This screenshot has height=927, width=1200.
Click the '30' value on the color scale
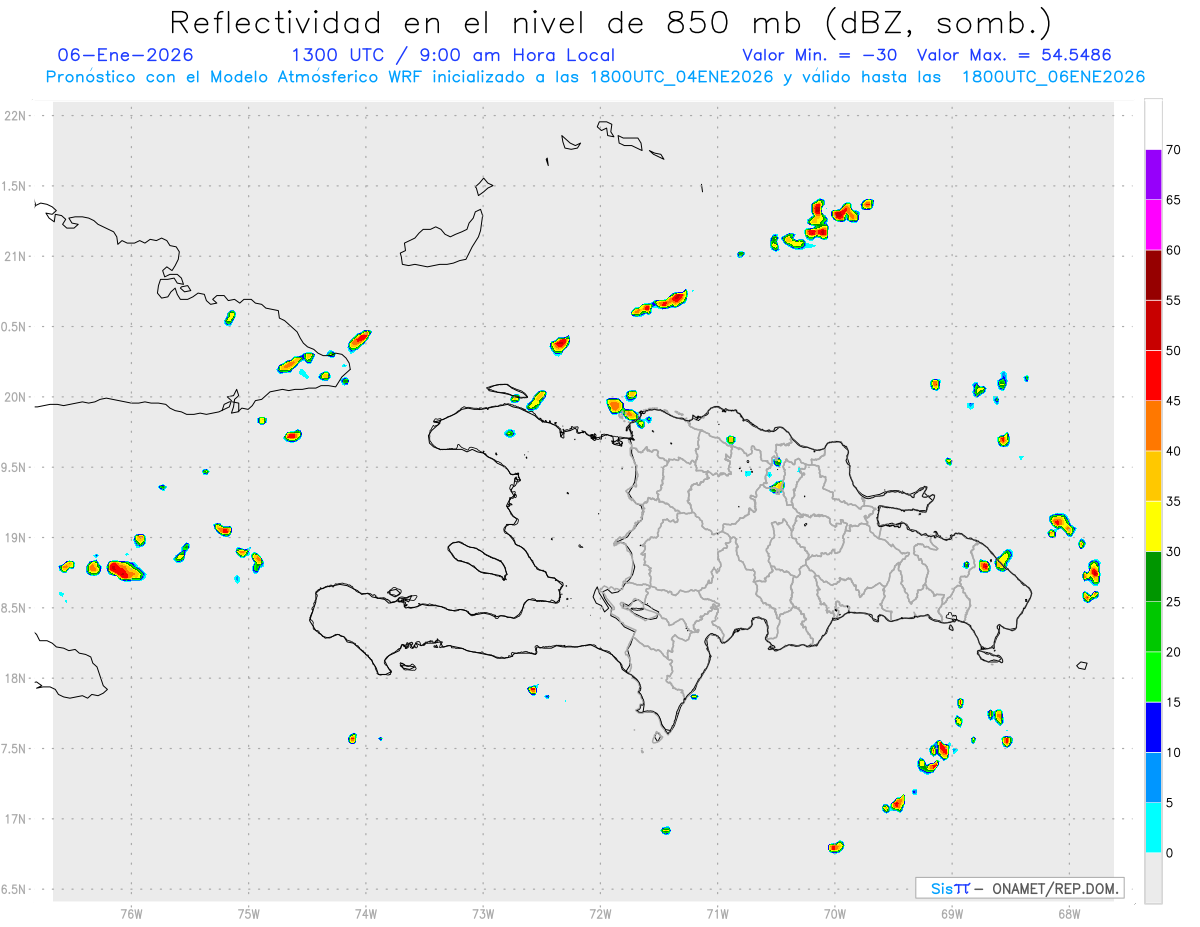click(x=1173, y=551)
